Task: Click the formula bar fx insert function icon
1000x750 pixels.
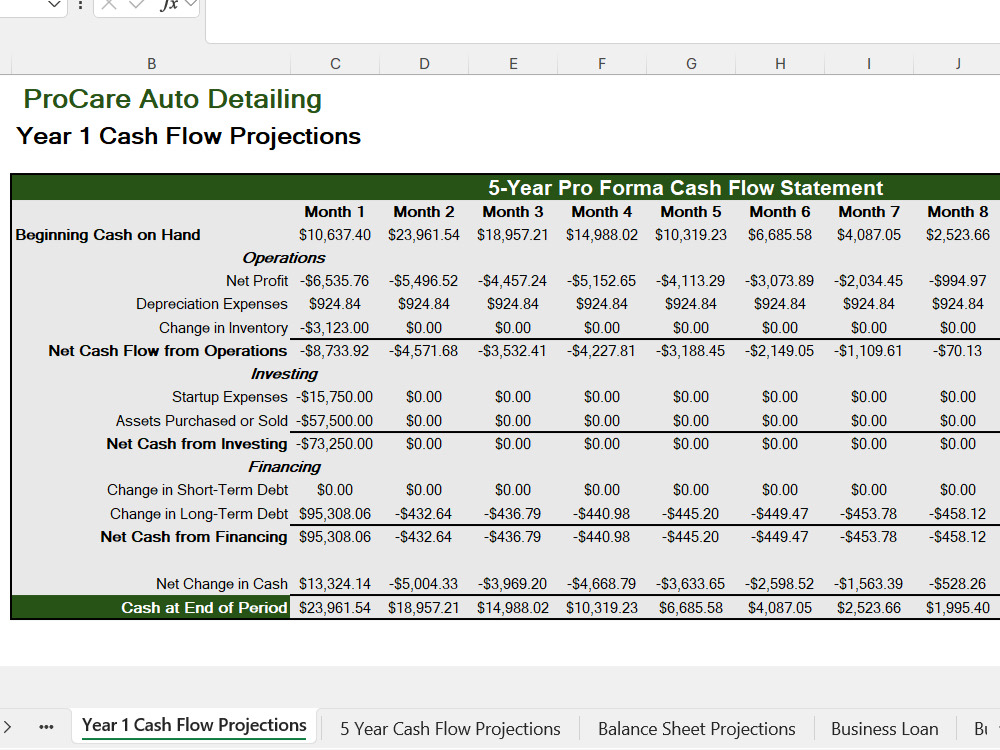Action: (x=168, y=4)
